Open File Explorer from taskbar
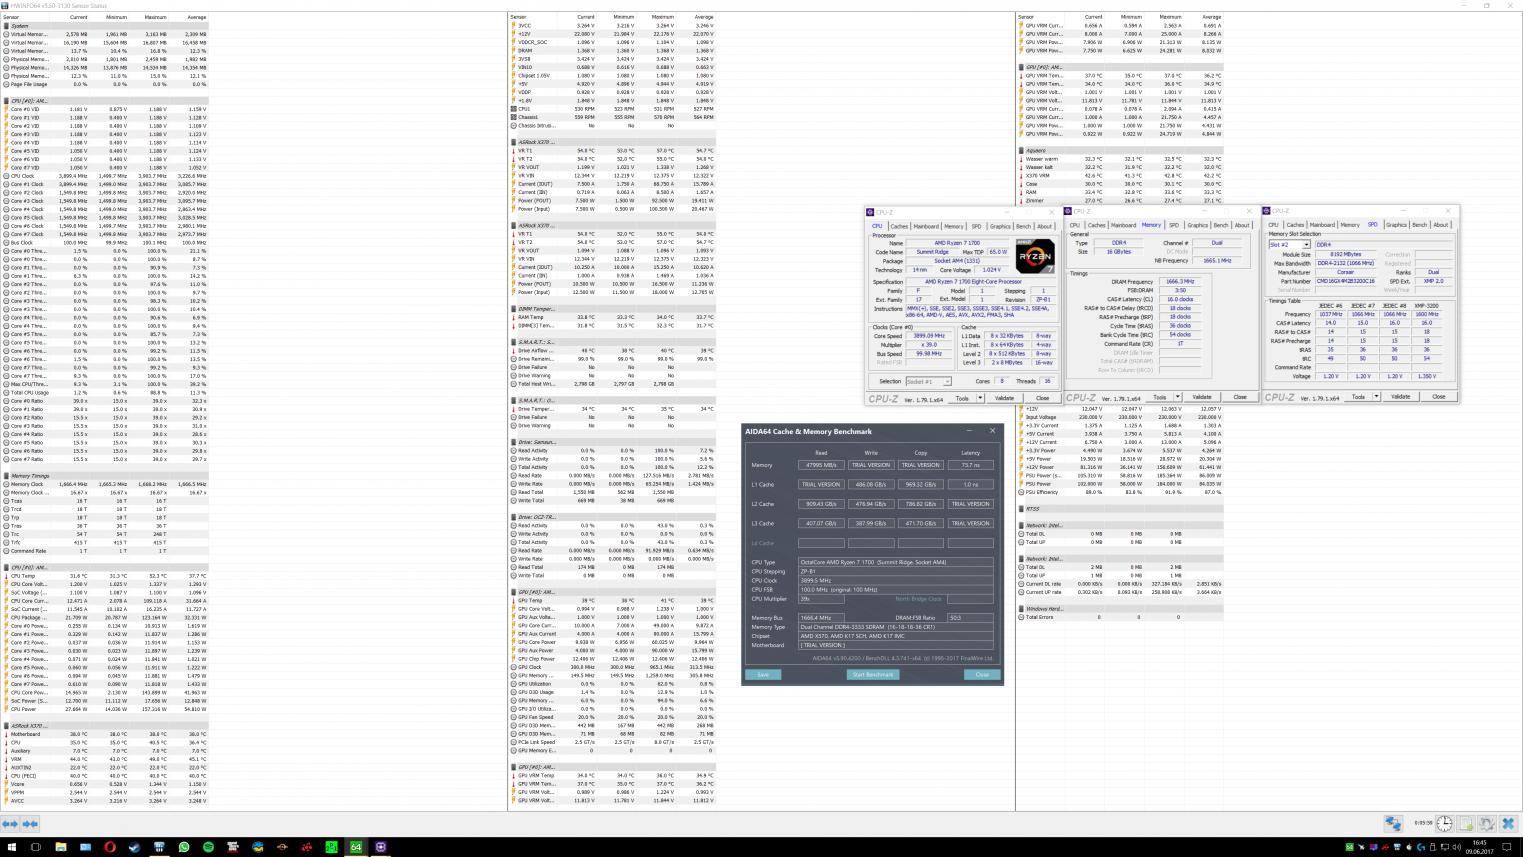 (61, 846)
